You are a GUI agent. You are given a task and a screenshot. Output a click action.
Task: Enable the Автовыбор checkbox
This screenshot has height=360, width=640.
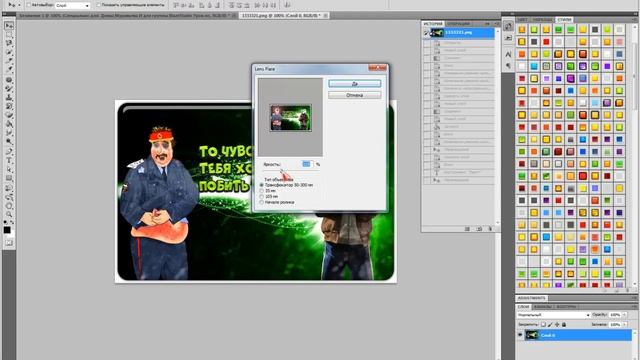(29, 5)
